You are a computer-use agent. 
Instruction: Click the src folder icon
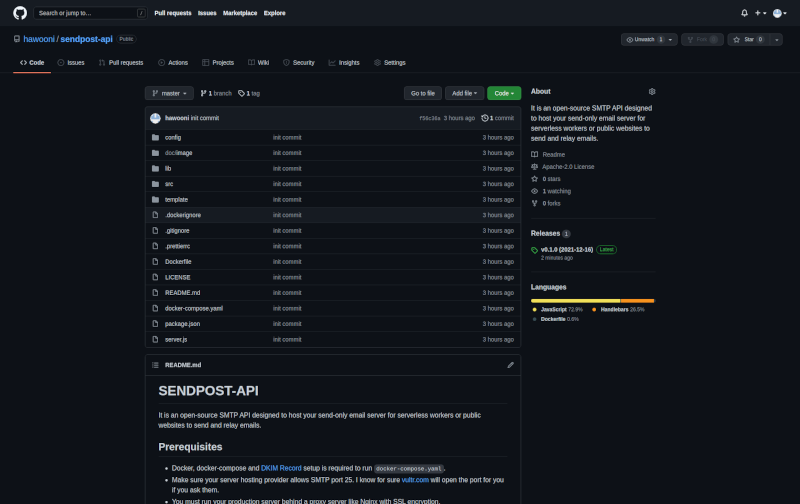[x=155, y=184]
